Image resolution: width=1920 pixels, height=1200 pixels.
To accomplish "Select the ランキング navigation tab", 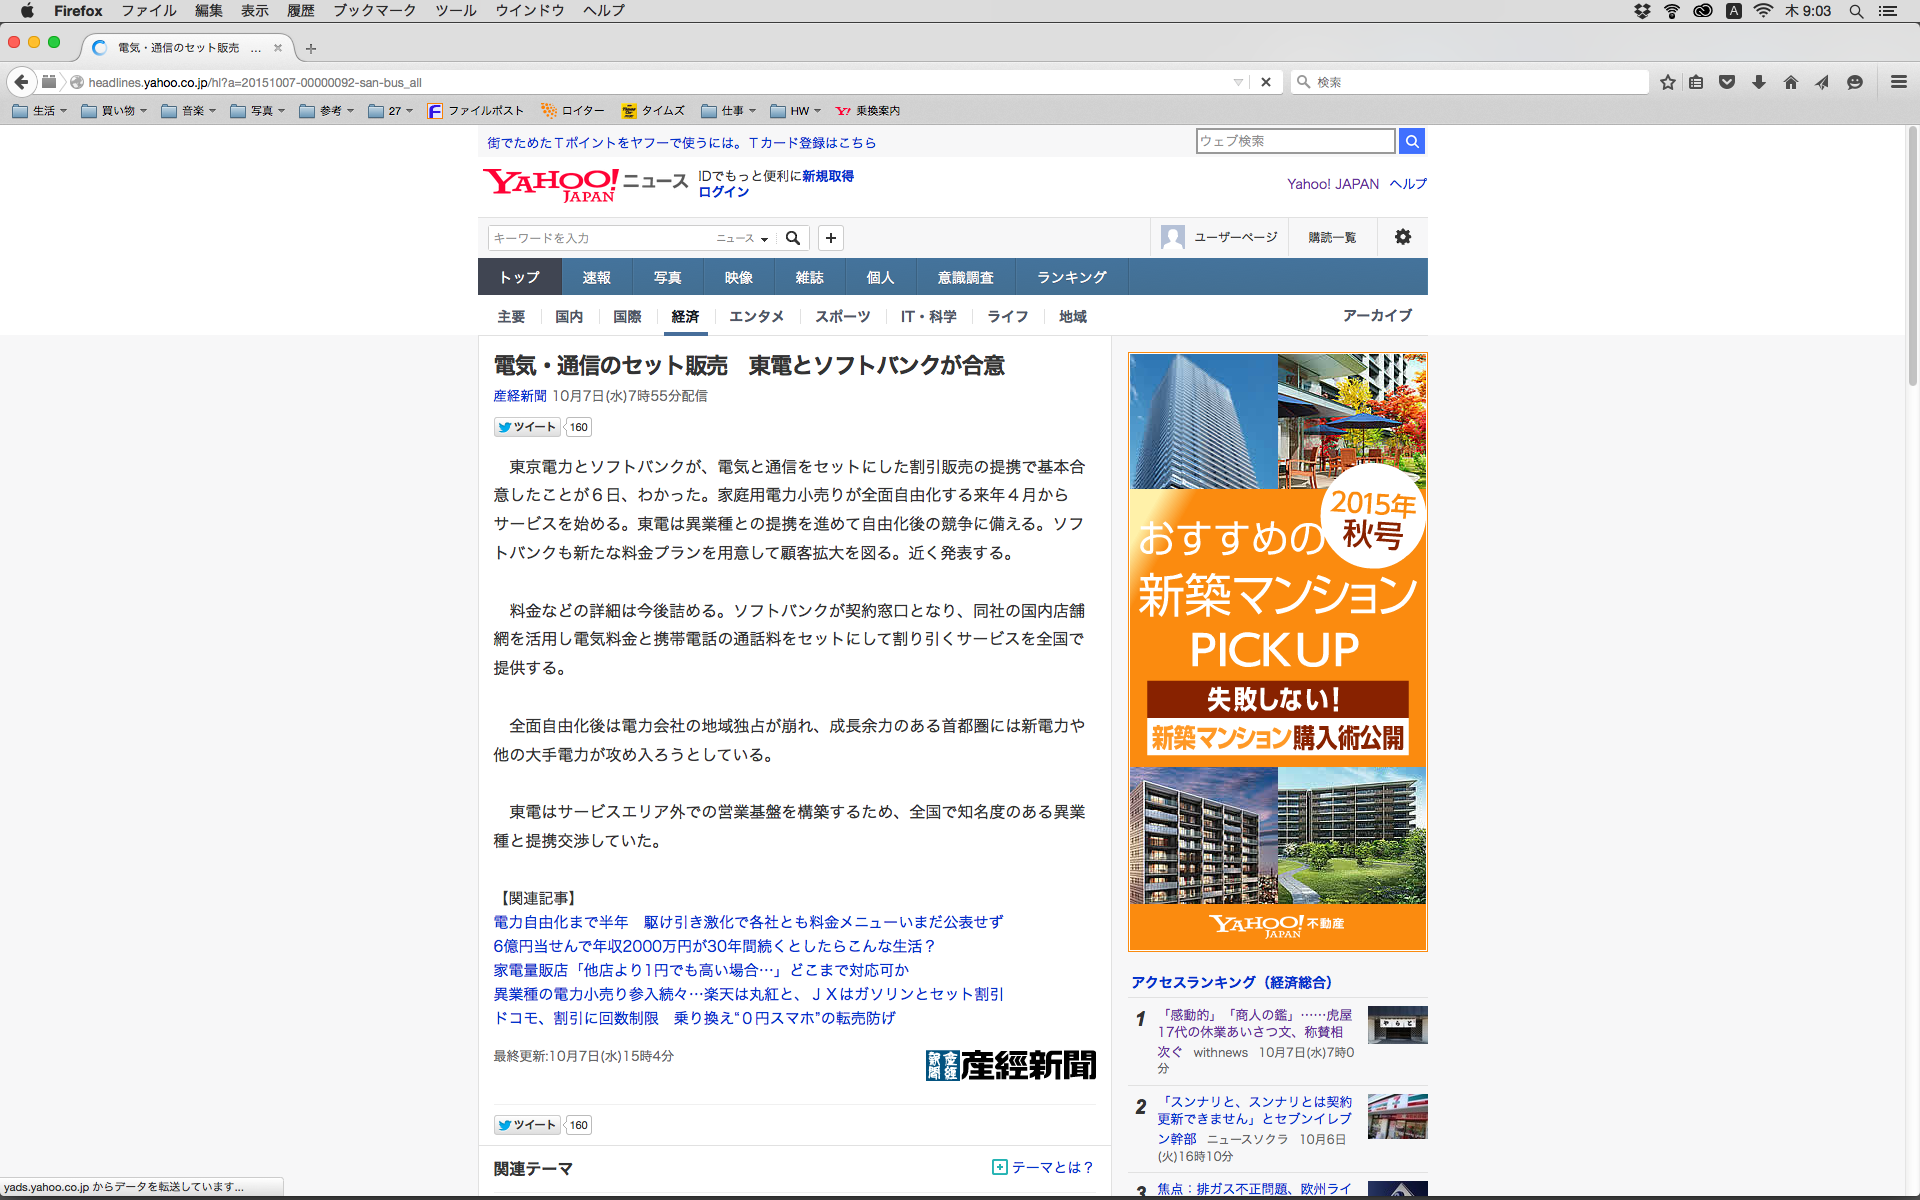I will (1071, 277).
